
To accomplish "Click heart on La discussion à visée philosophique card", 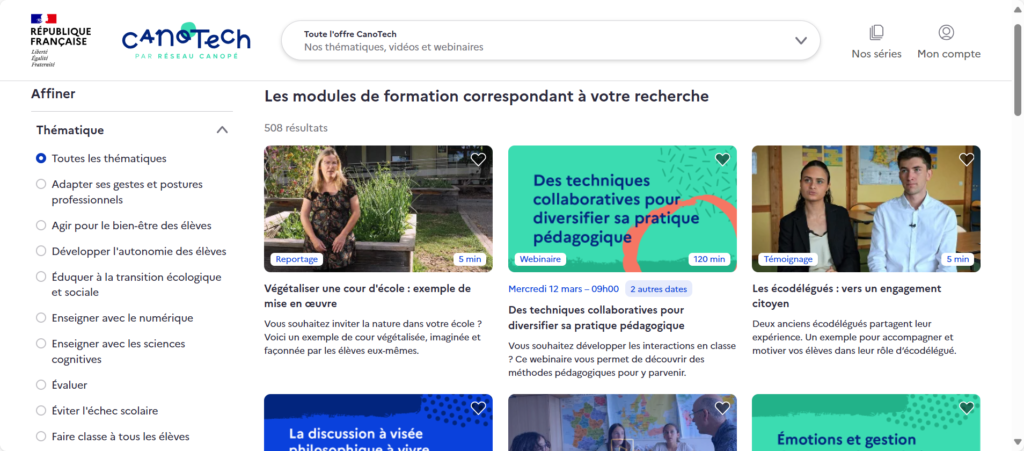I will [478, 408].
